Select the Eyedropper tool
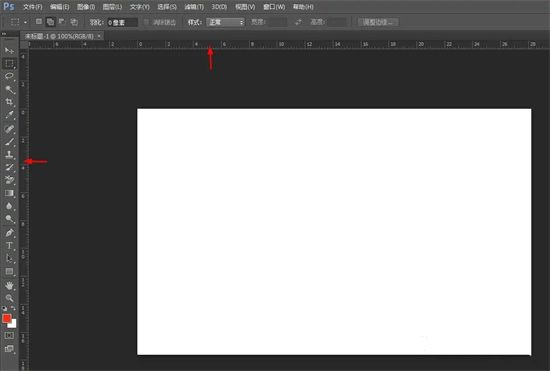Screen dimensions: 550x371 click(9, 115)
